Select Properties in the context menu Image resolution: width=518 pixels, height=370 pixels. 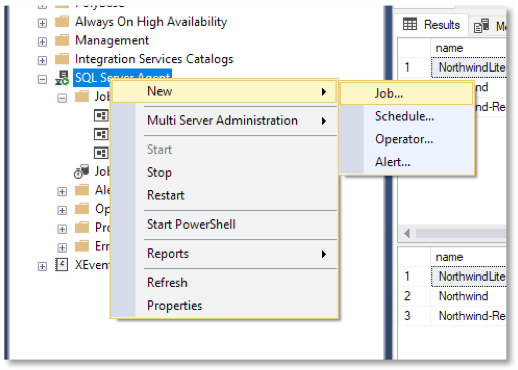point(224,306)
